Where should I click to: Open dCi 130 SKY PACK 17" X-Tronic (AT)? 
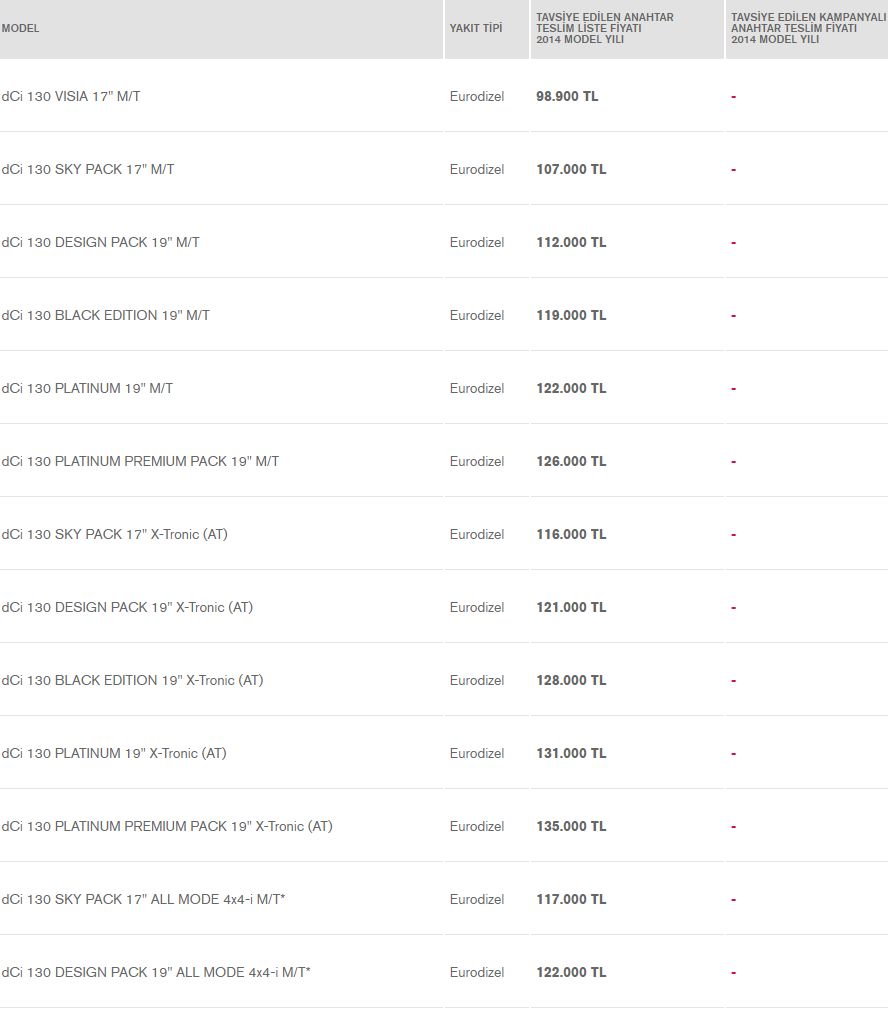114,534
